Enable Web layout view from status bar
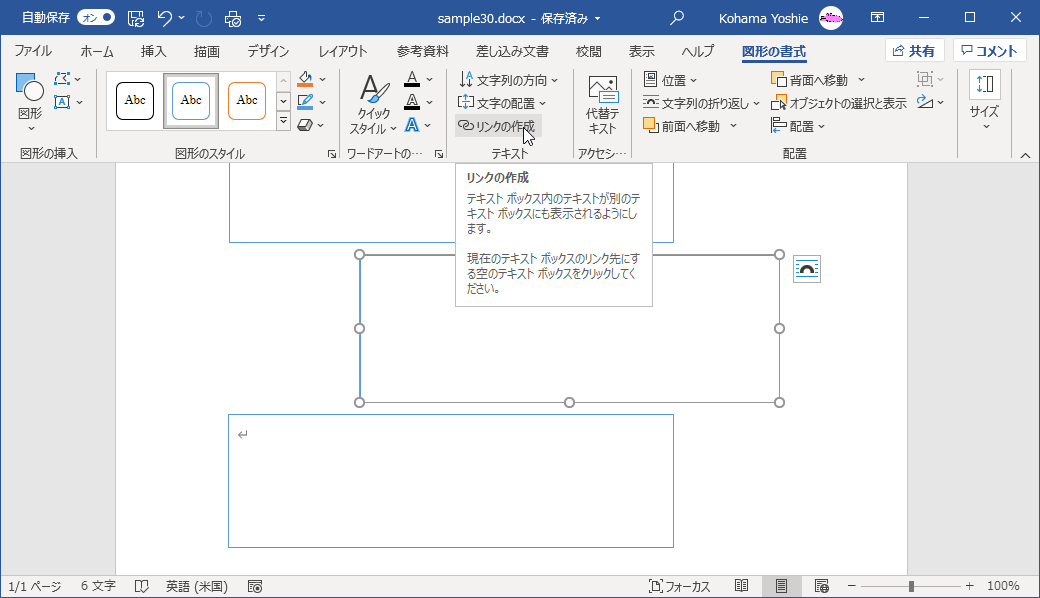Viewport: 1040px width, 598px height. 822,586
